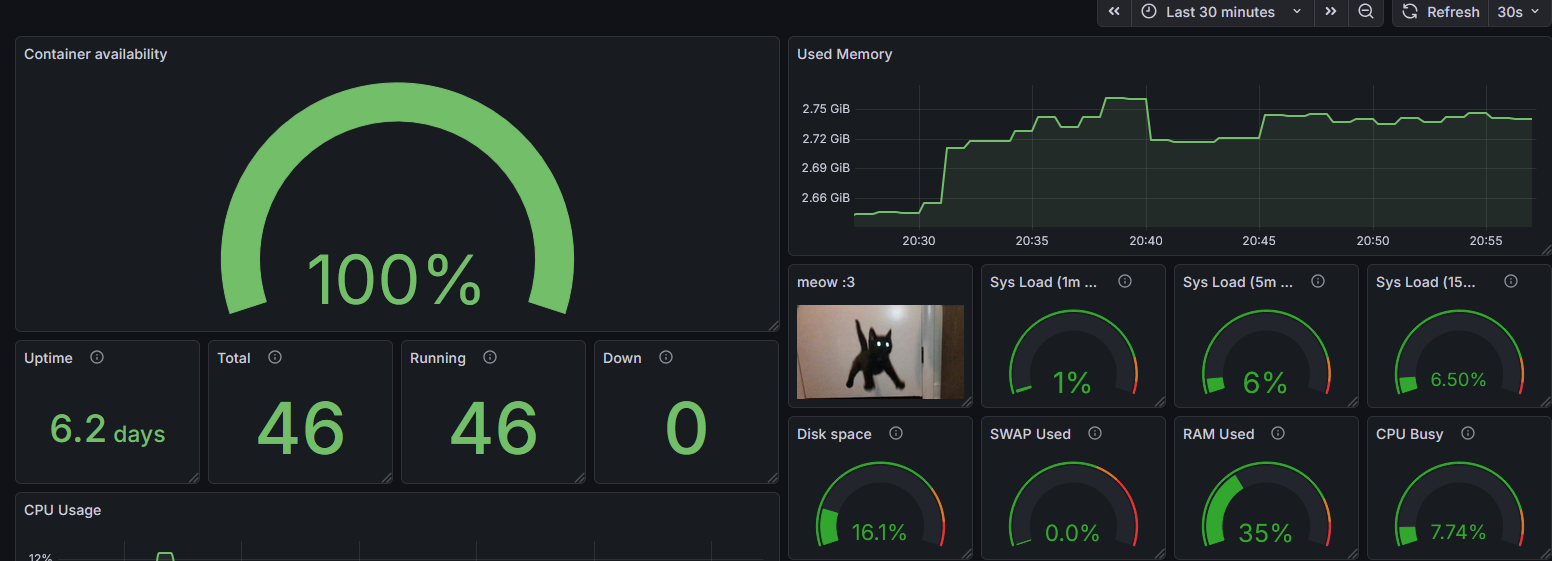The width and height of the screenshot is (1552, 561).
Task: Click the meow :3 panel title
Action: pos(826,282)
